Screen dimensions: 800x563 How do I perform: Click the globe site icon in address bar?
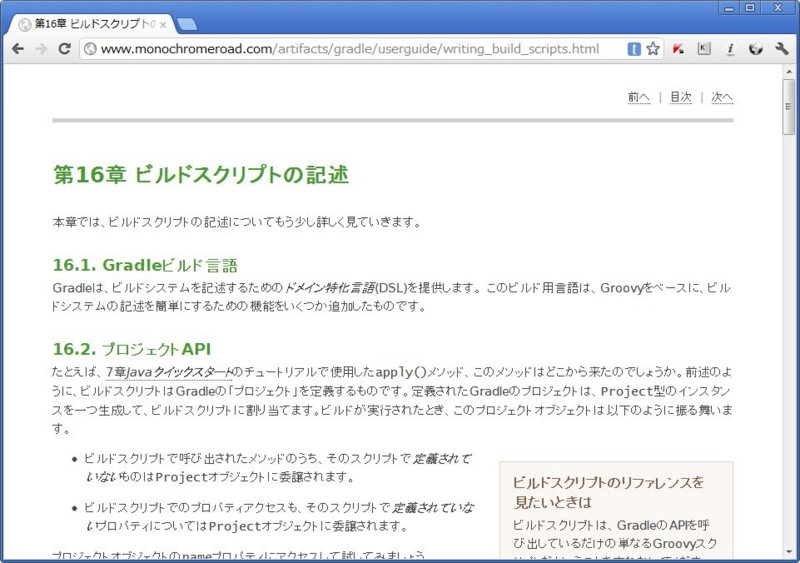point(90,48)
